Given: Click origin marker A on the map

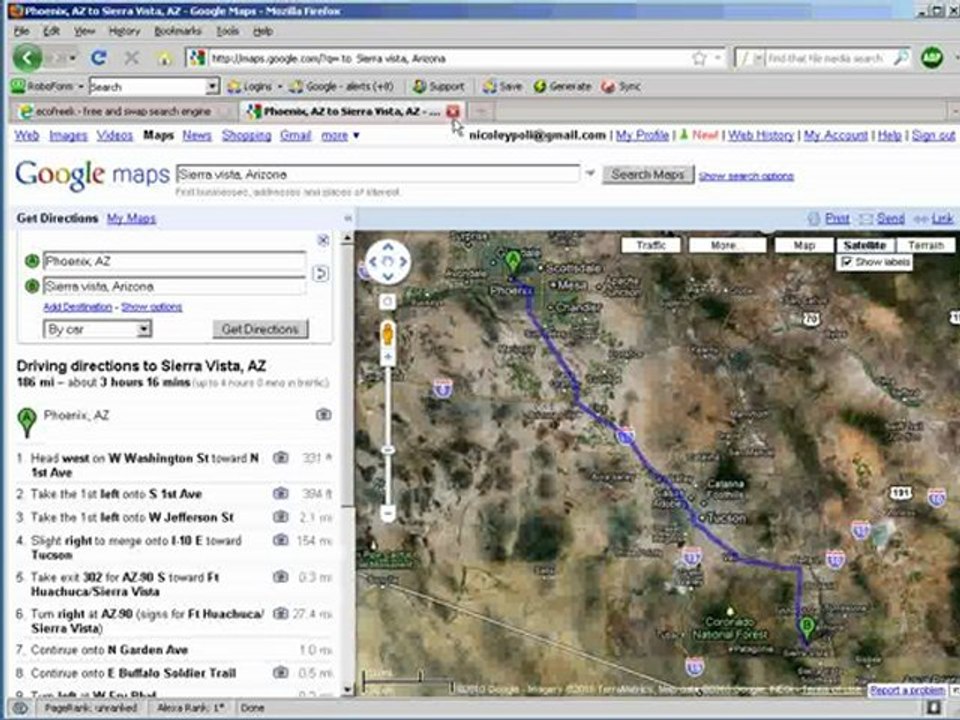Looking at the screenshot, I should tap(512, 263).
